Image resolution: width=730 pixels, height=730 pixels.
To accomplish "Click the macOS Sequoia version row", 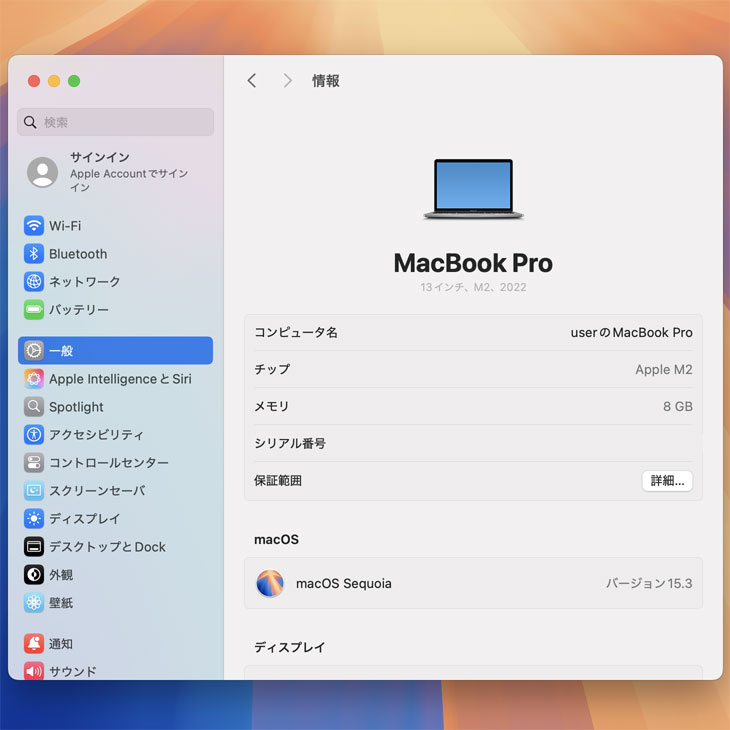I will pos(473,583).
